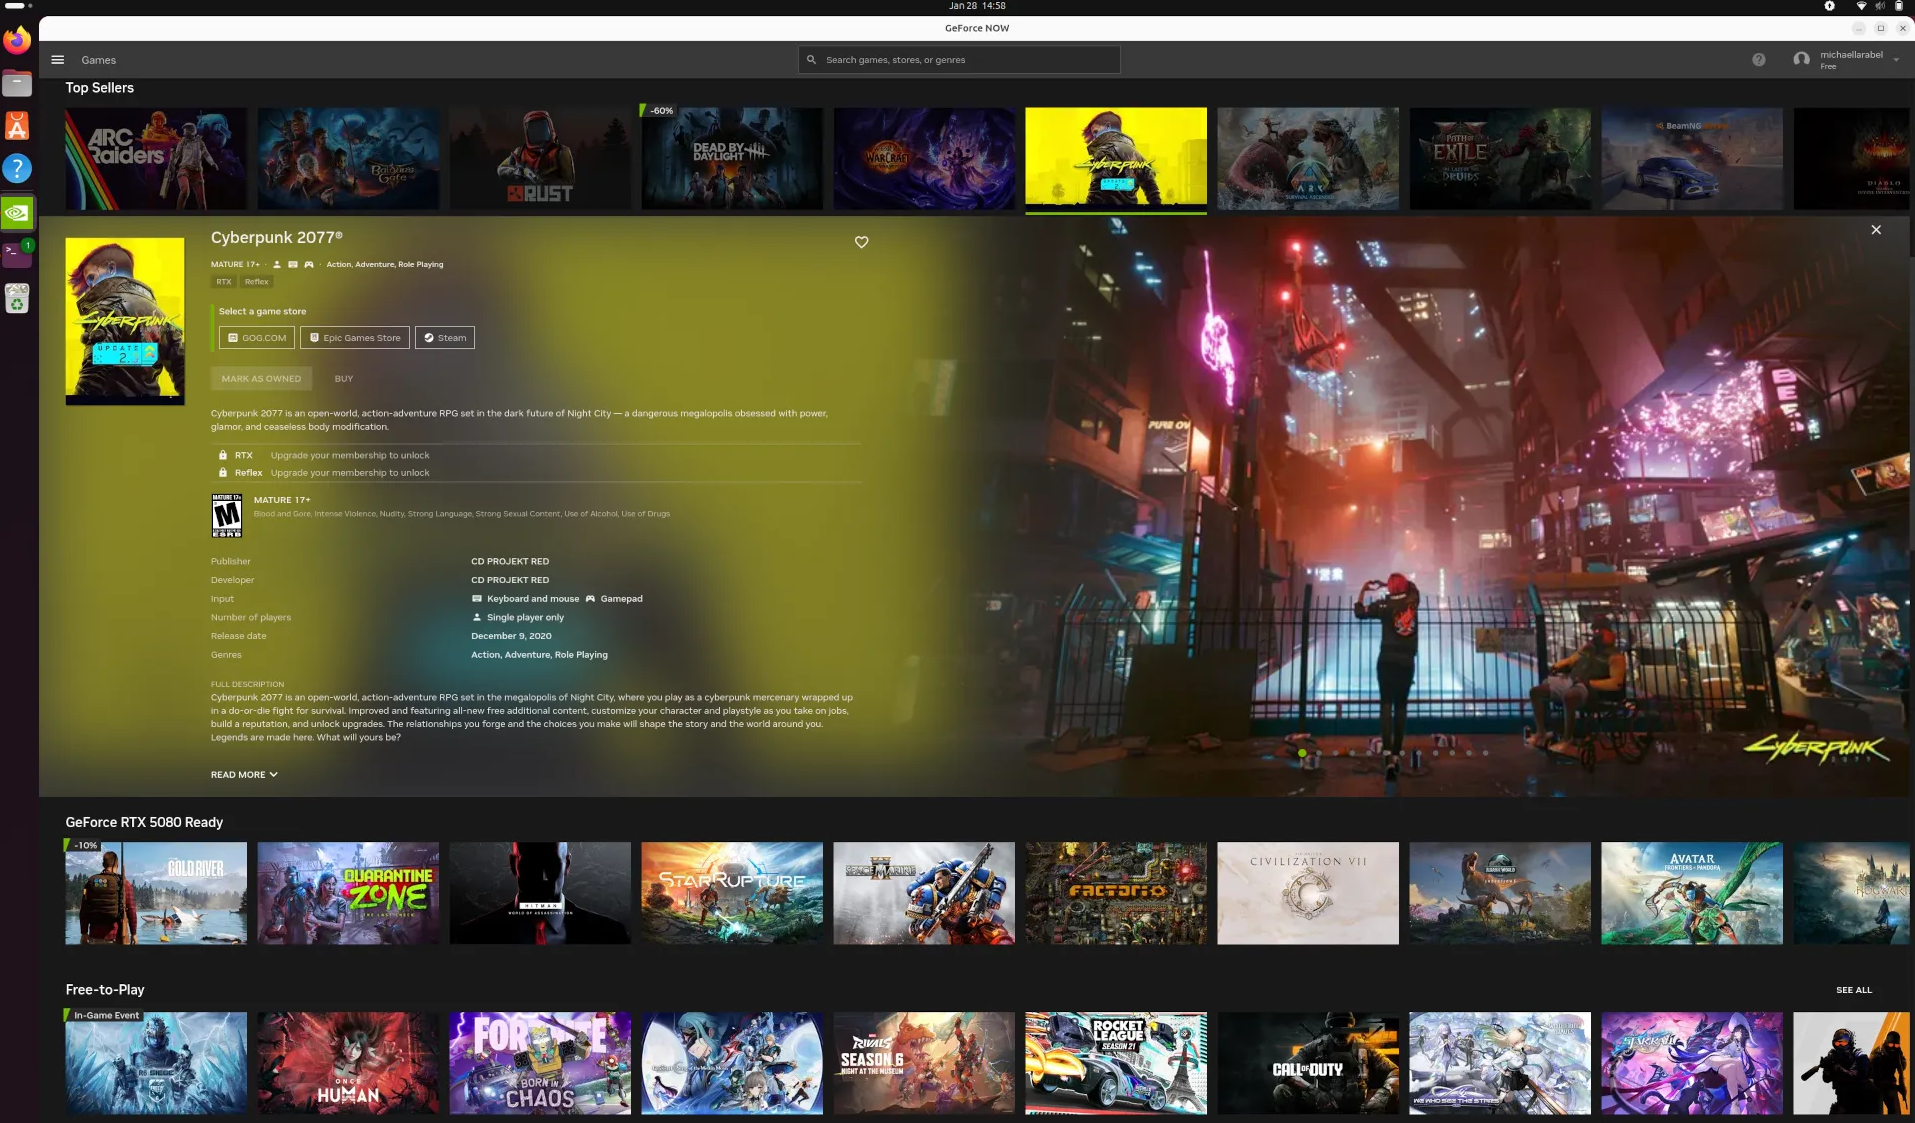Expand description with READ MORE
This screenshot has height=1123, width=1915.
[244, 775]
